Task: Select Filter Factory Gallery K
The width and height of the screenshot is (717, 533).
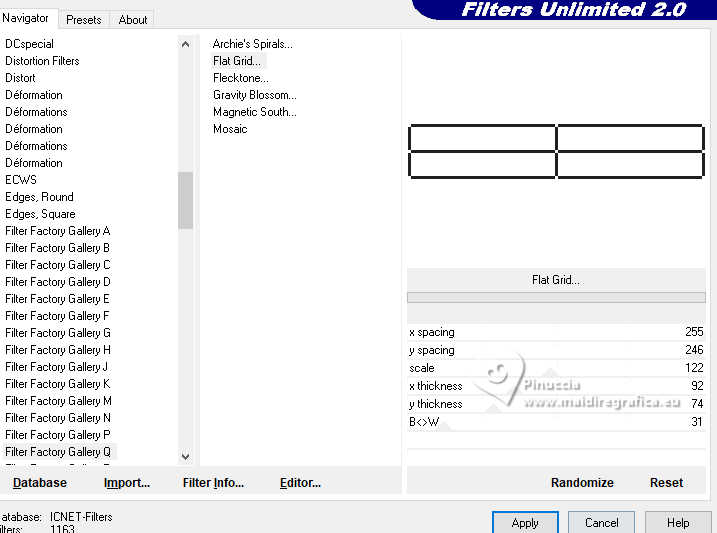Action: [58, 384]
